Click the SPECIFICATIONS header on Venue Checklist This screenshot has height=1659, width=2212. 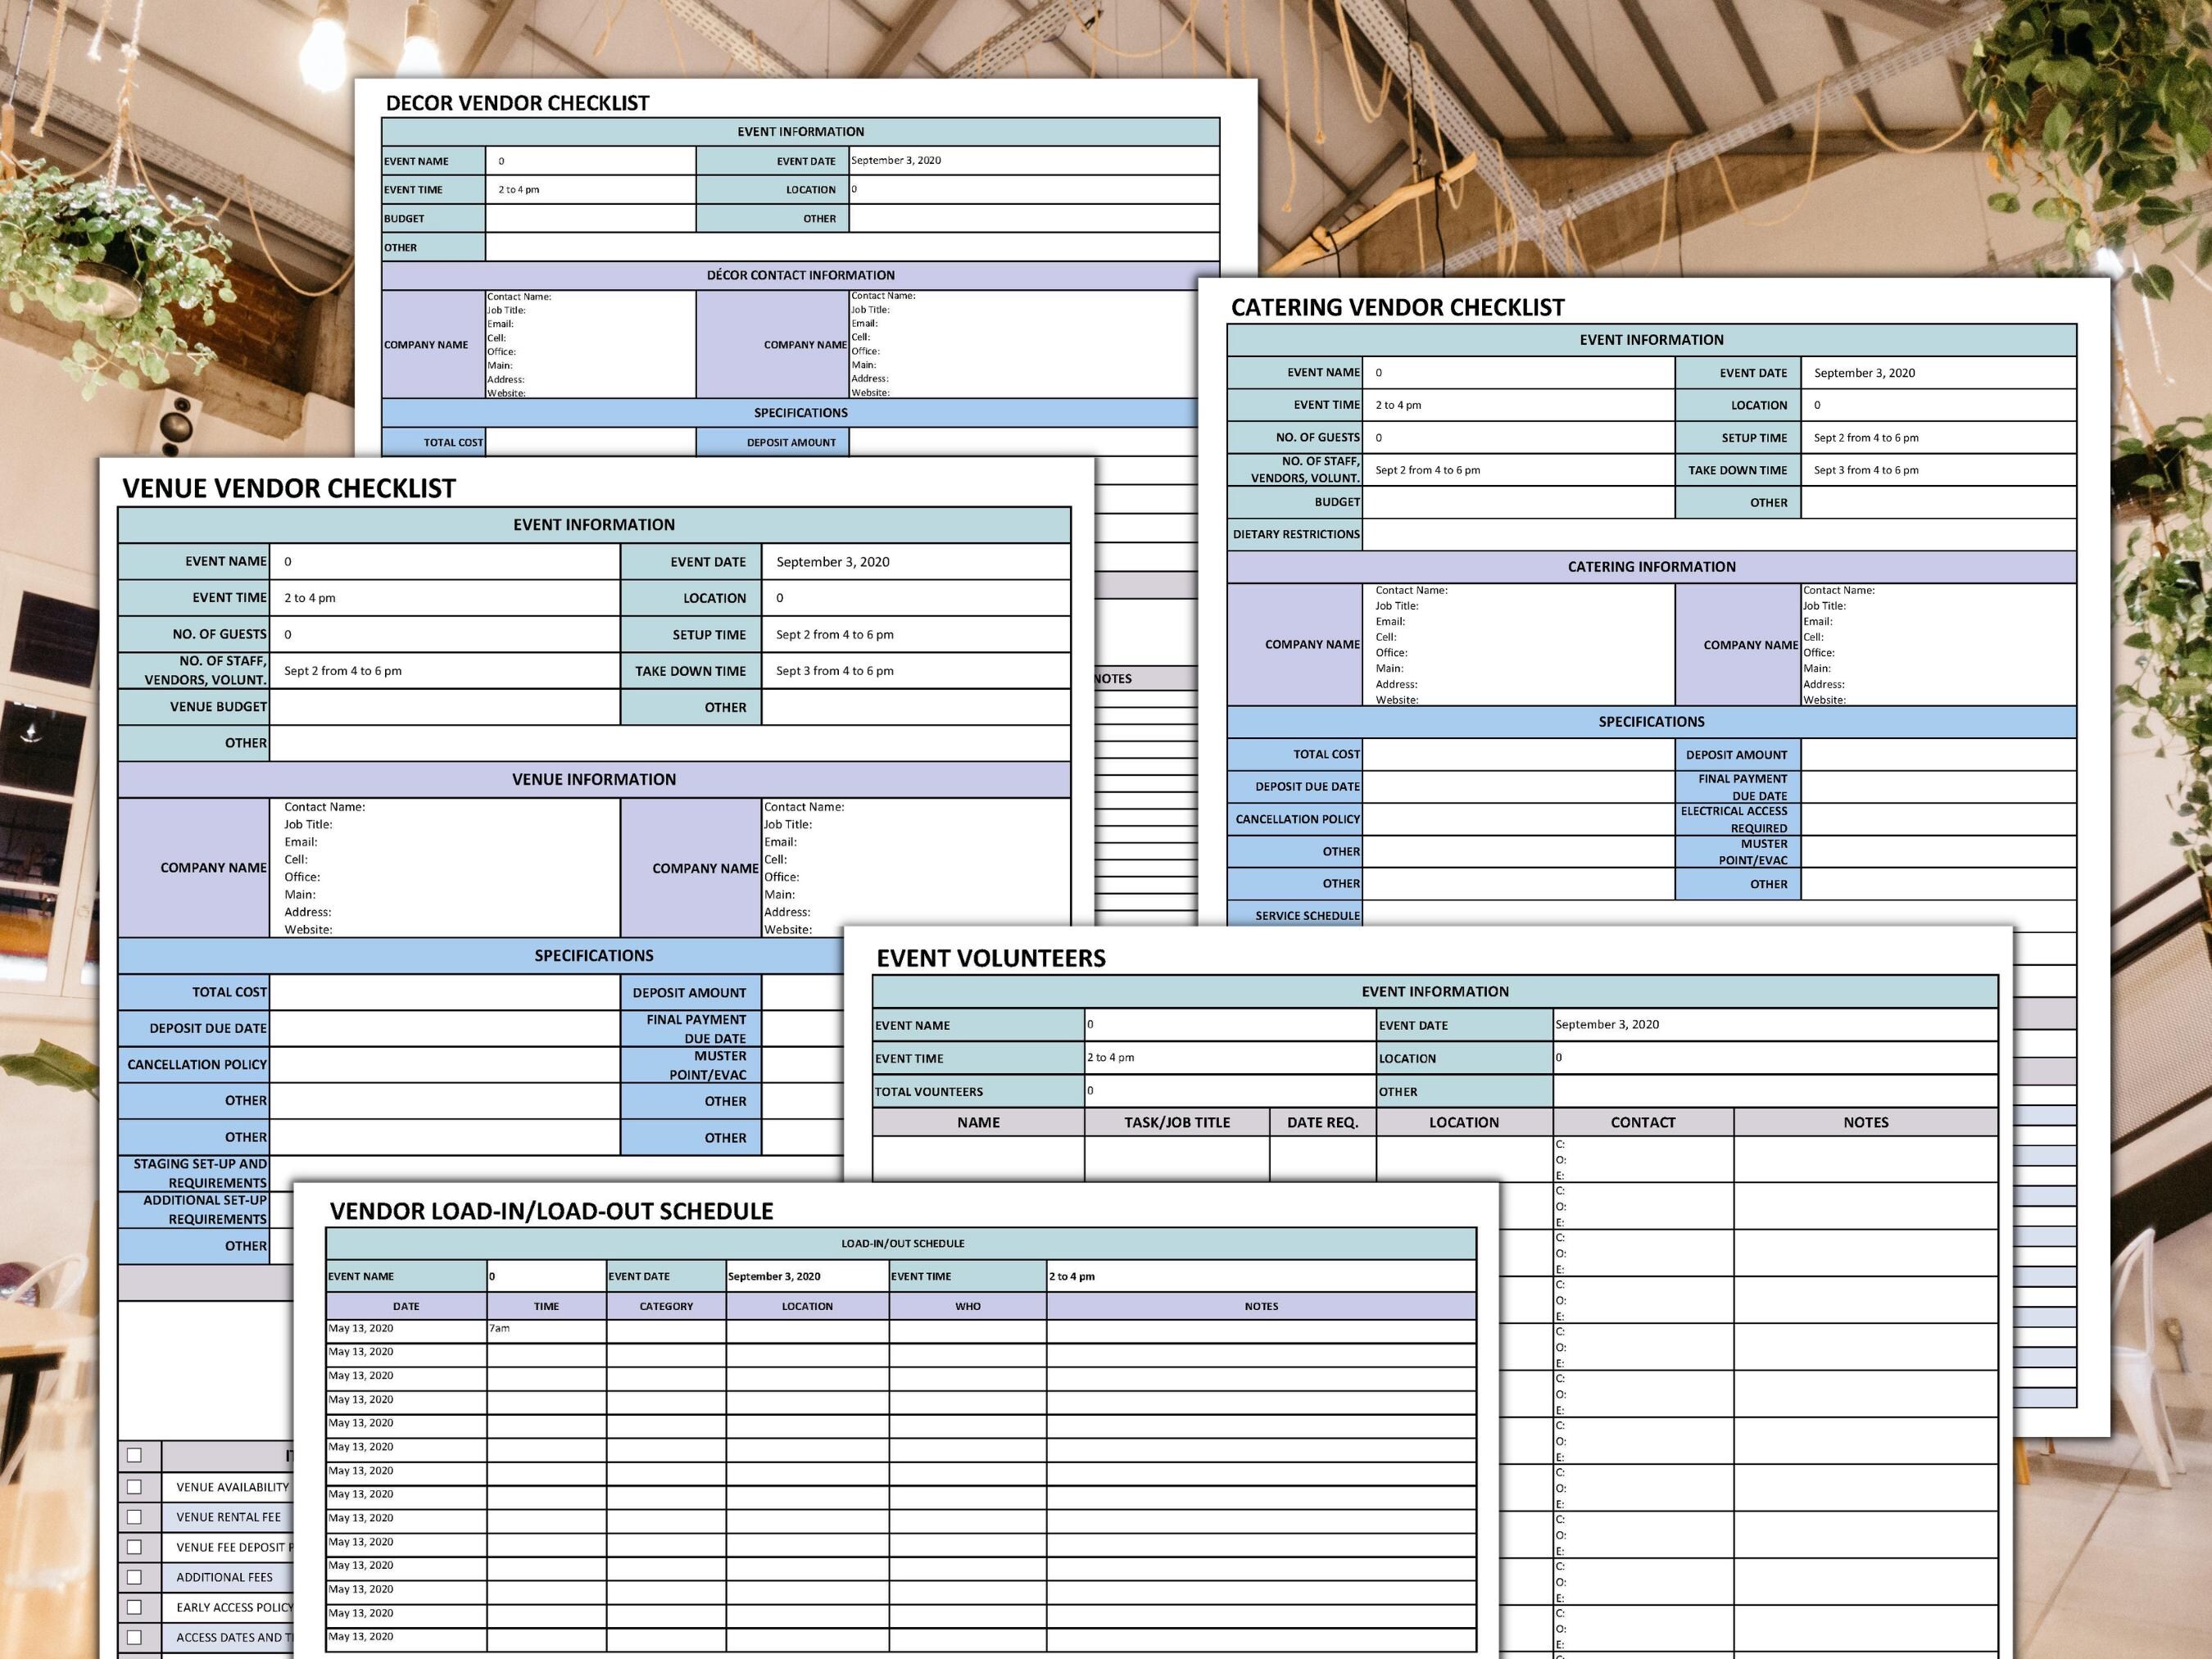[594, 955]
